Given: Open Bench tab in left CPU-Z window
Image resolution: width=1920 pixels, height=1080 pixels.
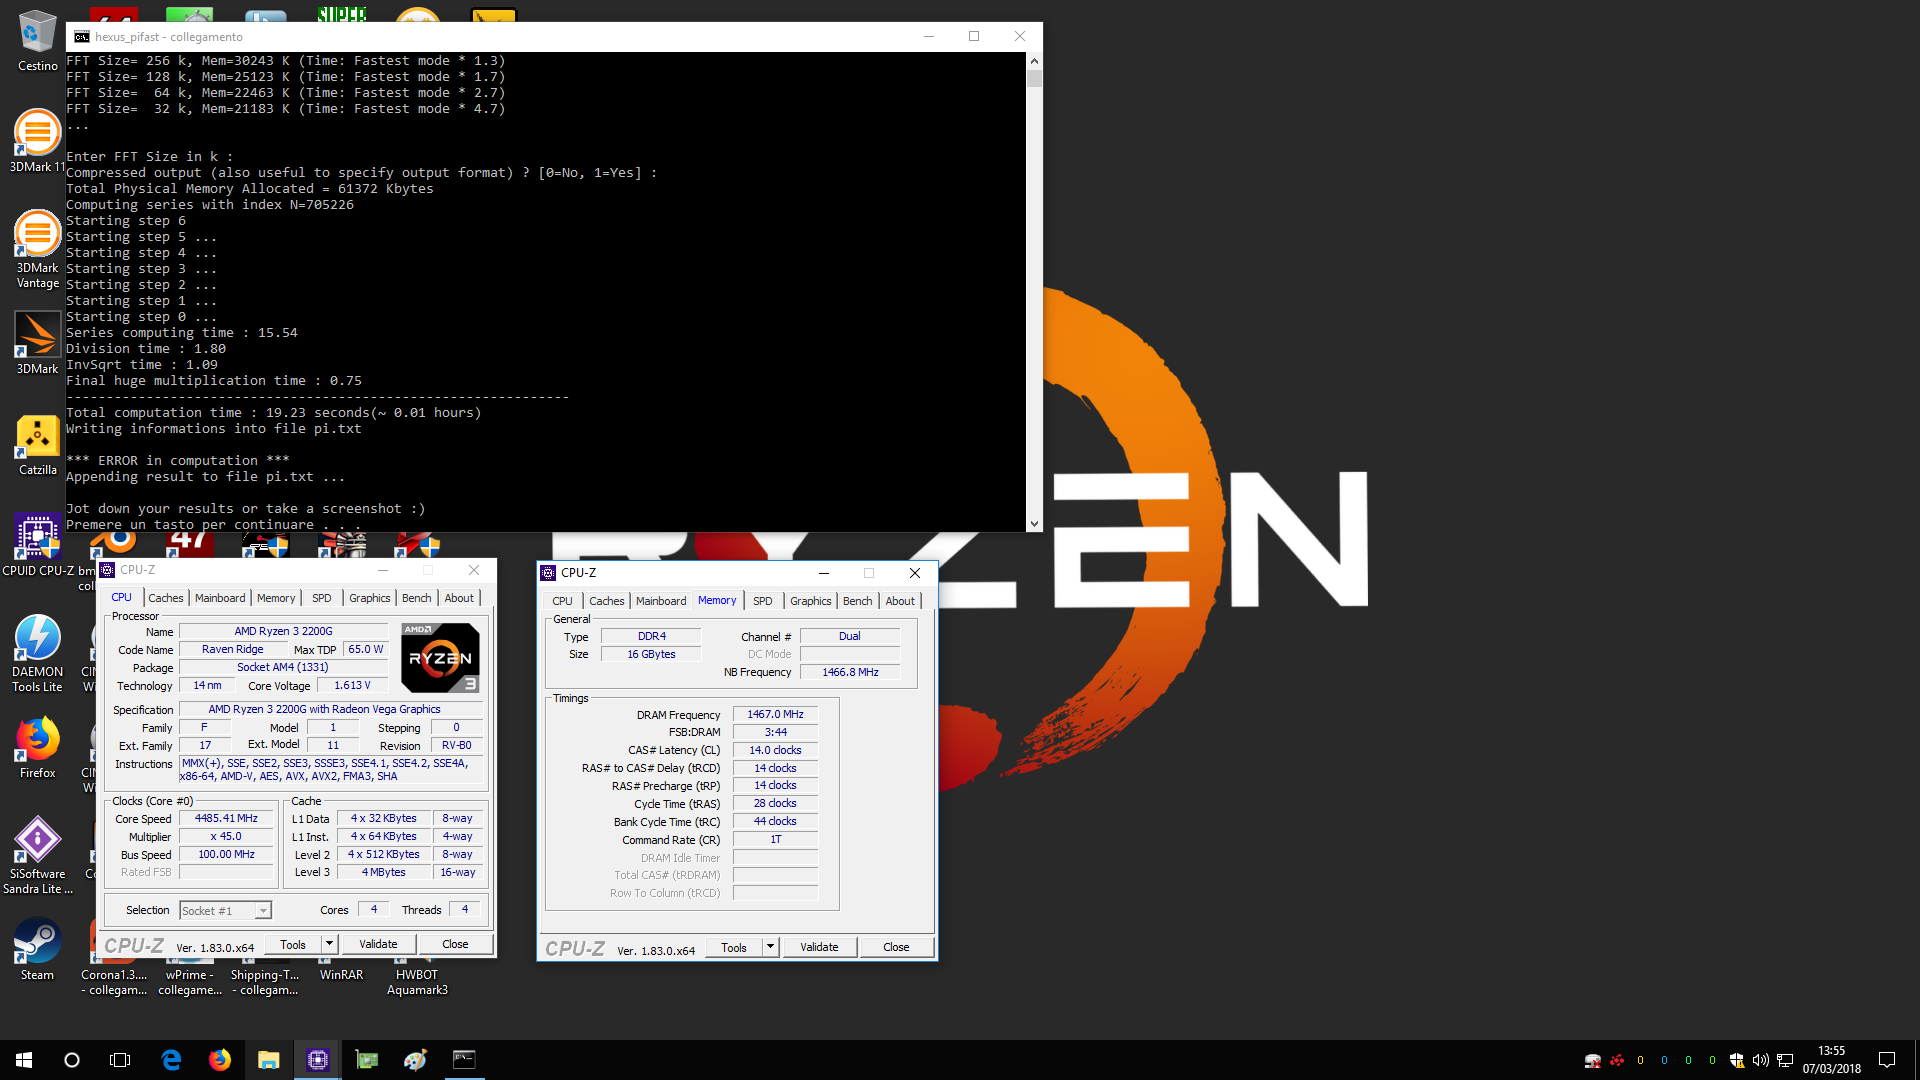Looking at the screenshot, I should point(417,598).
